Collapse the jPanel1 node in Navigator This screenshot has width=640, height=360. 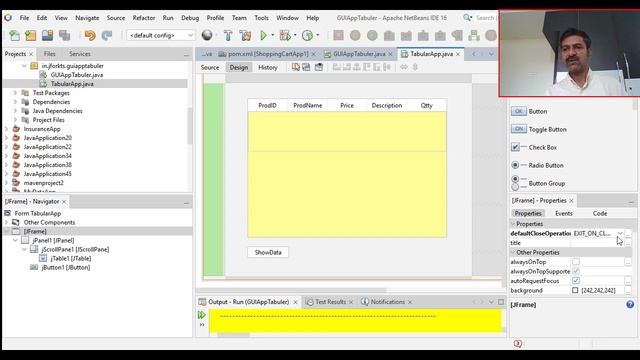pos(15,240)
